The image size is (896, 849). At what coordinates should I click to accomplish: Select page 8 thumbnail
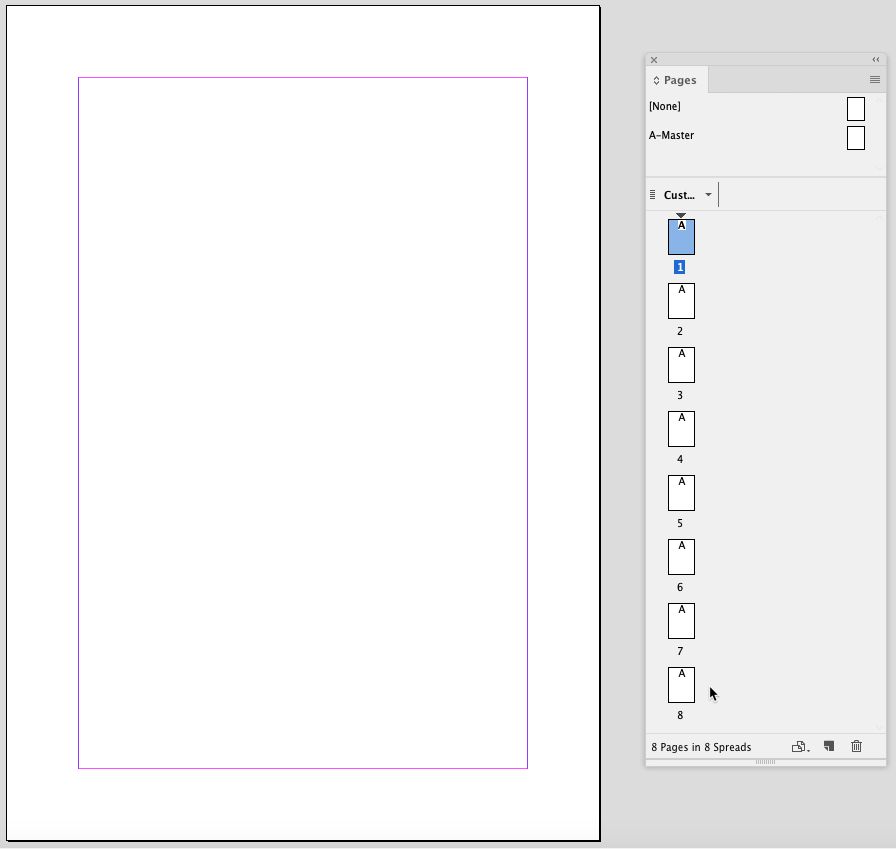[681, 684]
